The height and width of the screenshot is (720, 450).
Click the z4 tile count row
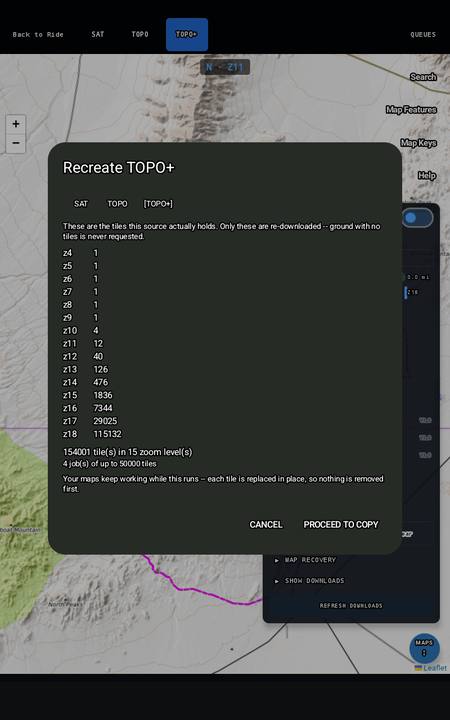coord(81,253)
